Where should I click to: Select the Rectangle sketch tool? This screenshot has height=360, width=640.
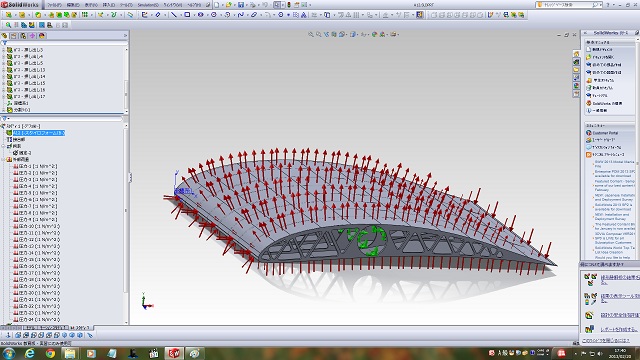click(x=187, y=15)
